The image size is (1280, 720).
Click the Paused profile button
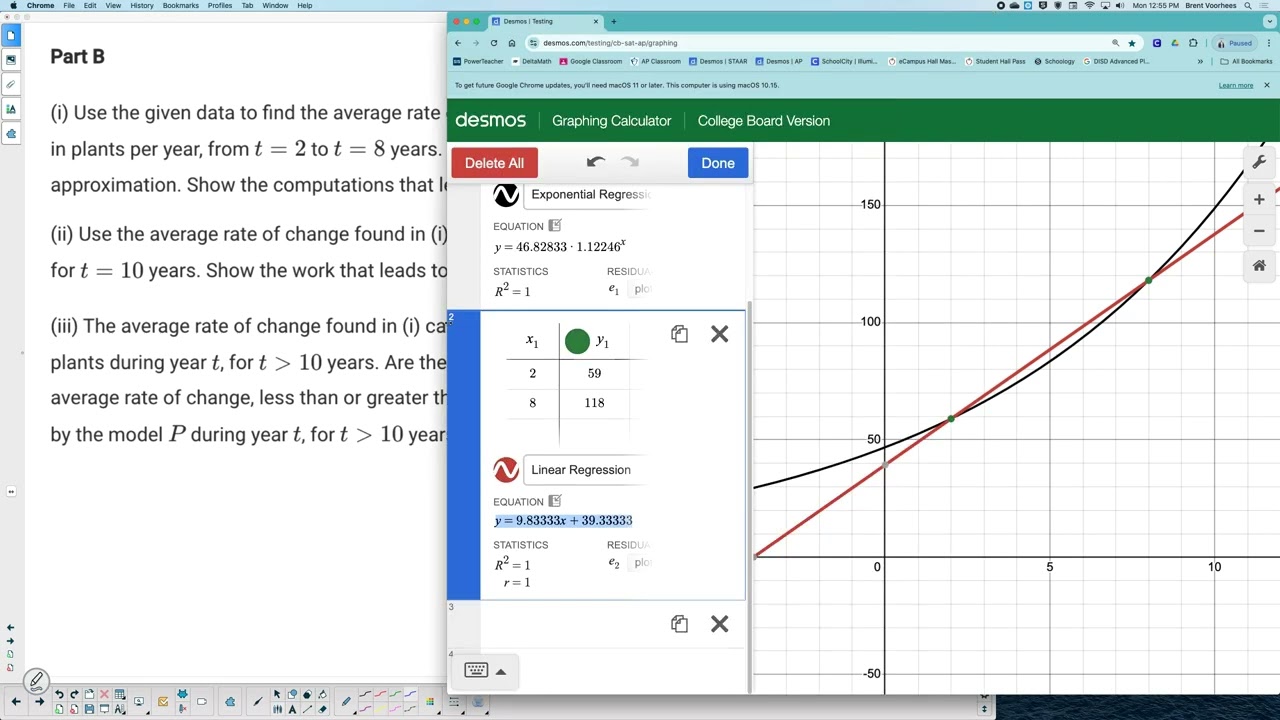tap(1235, 43)
